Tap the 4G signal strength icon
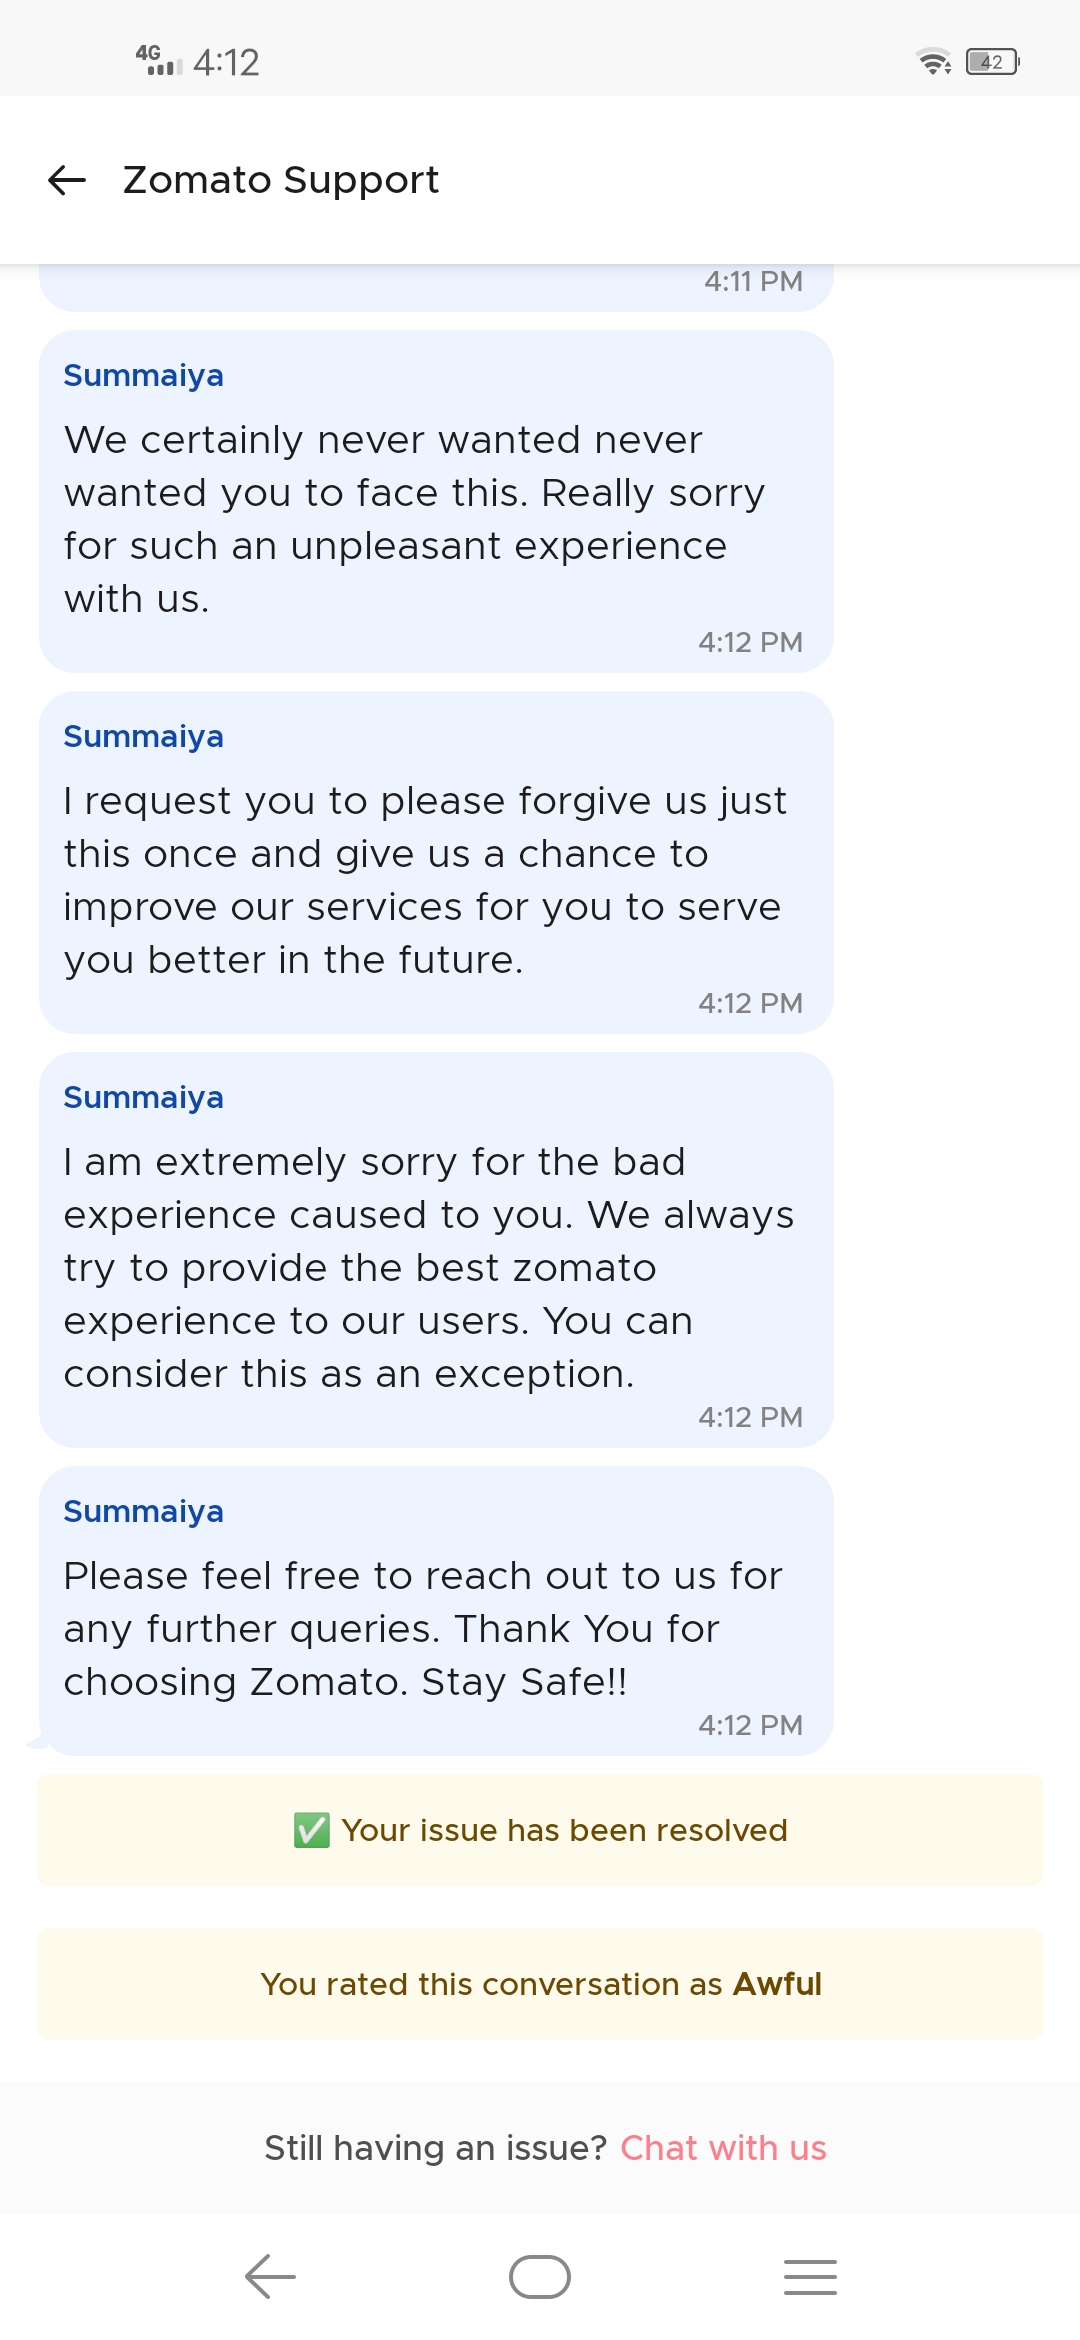The width and height of the screenshot is (1080, 2340). 159,60
